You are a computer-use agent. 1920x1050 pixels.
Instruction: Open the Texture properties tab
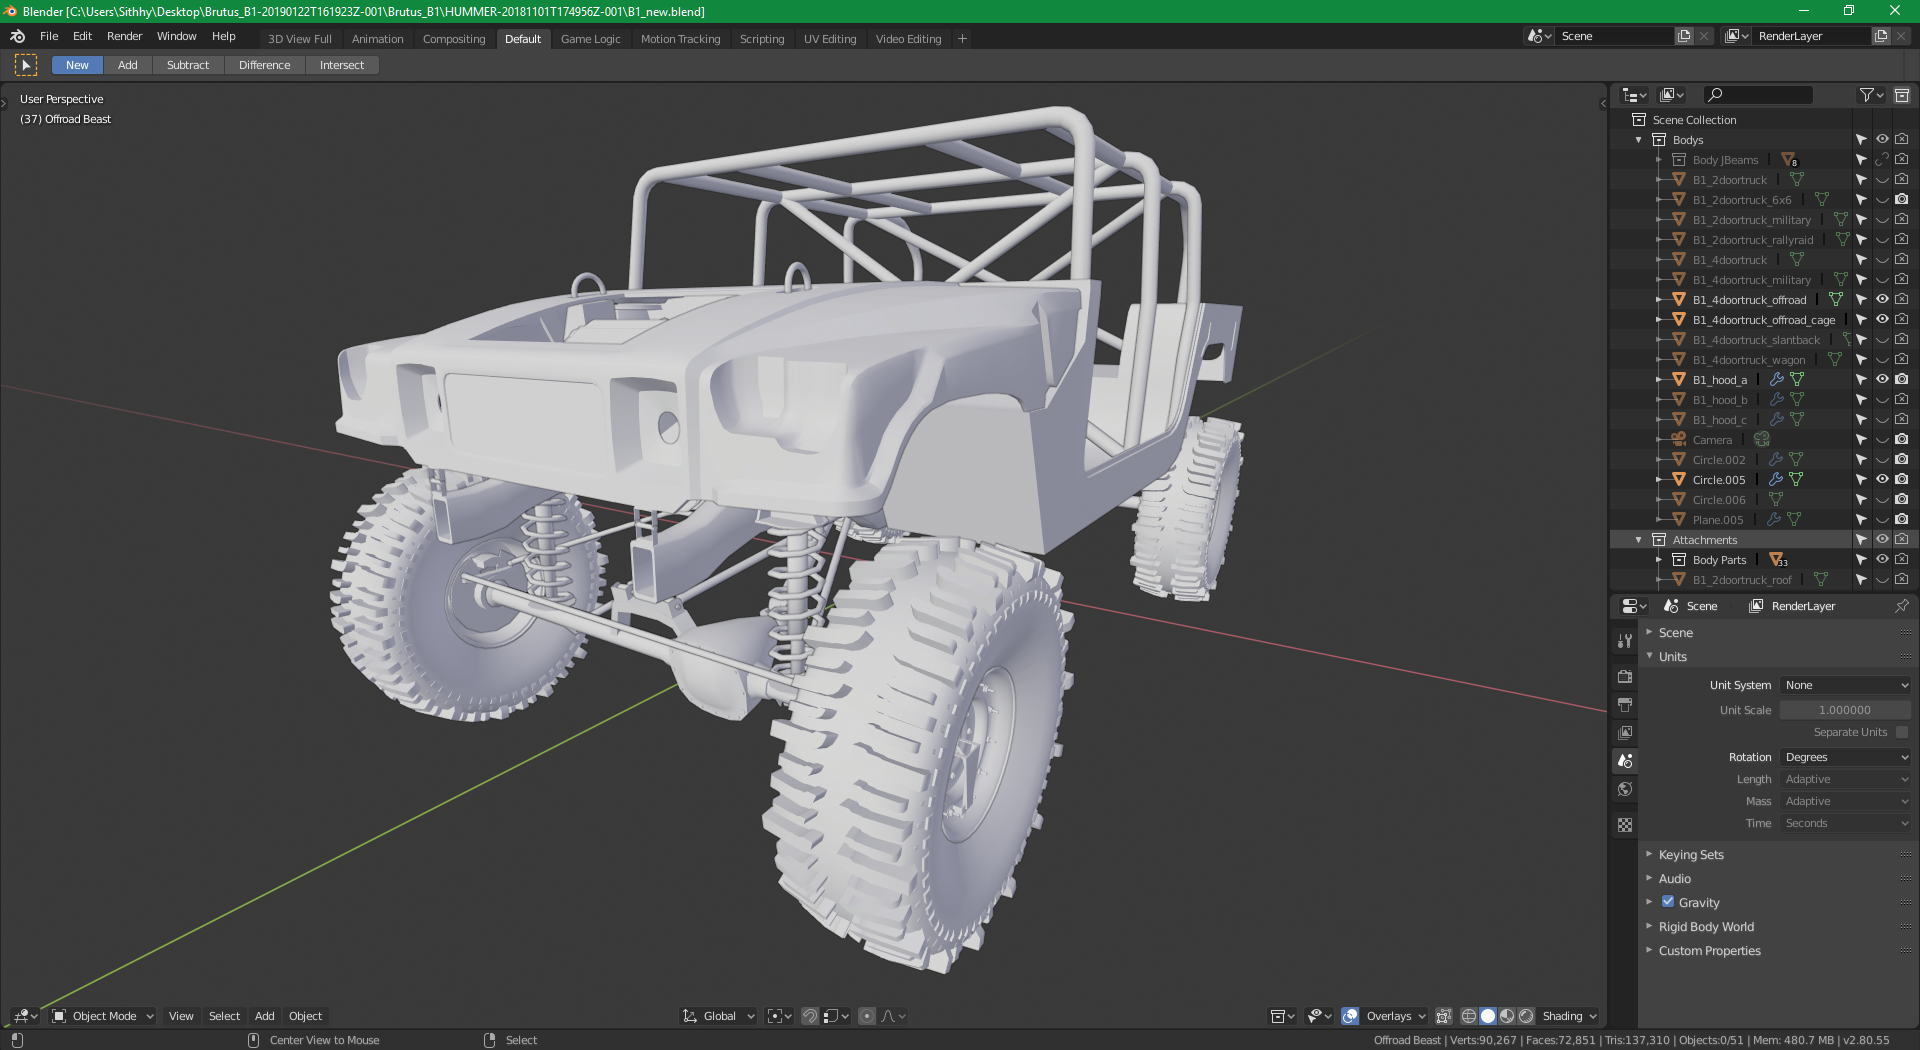pos(1625,825)
